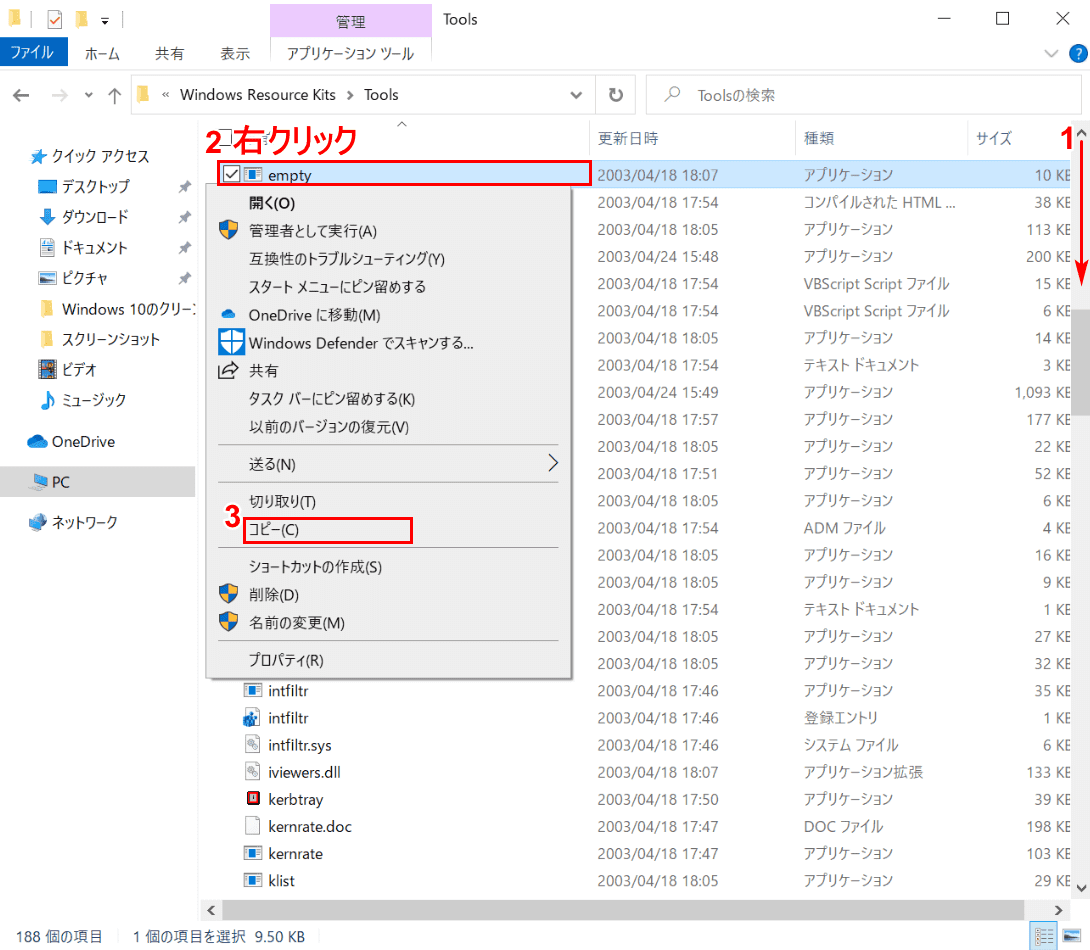The image size is (1090, 950).
Task: Expand the ribbon chevron
Action: pyautogui.click(x=1051, y=54)
